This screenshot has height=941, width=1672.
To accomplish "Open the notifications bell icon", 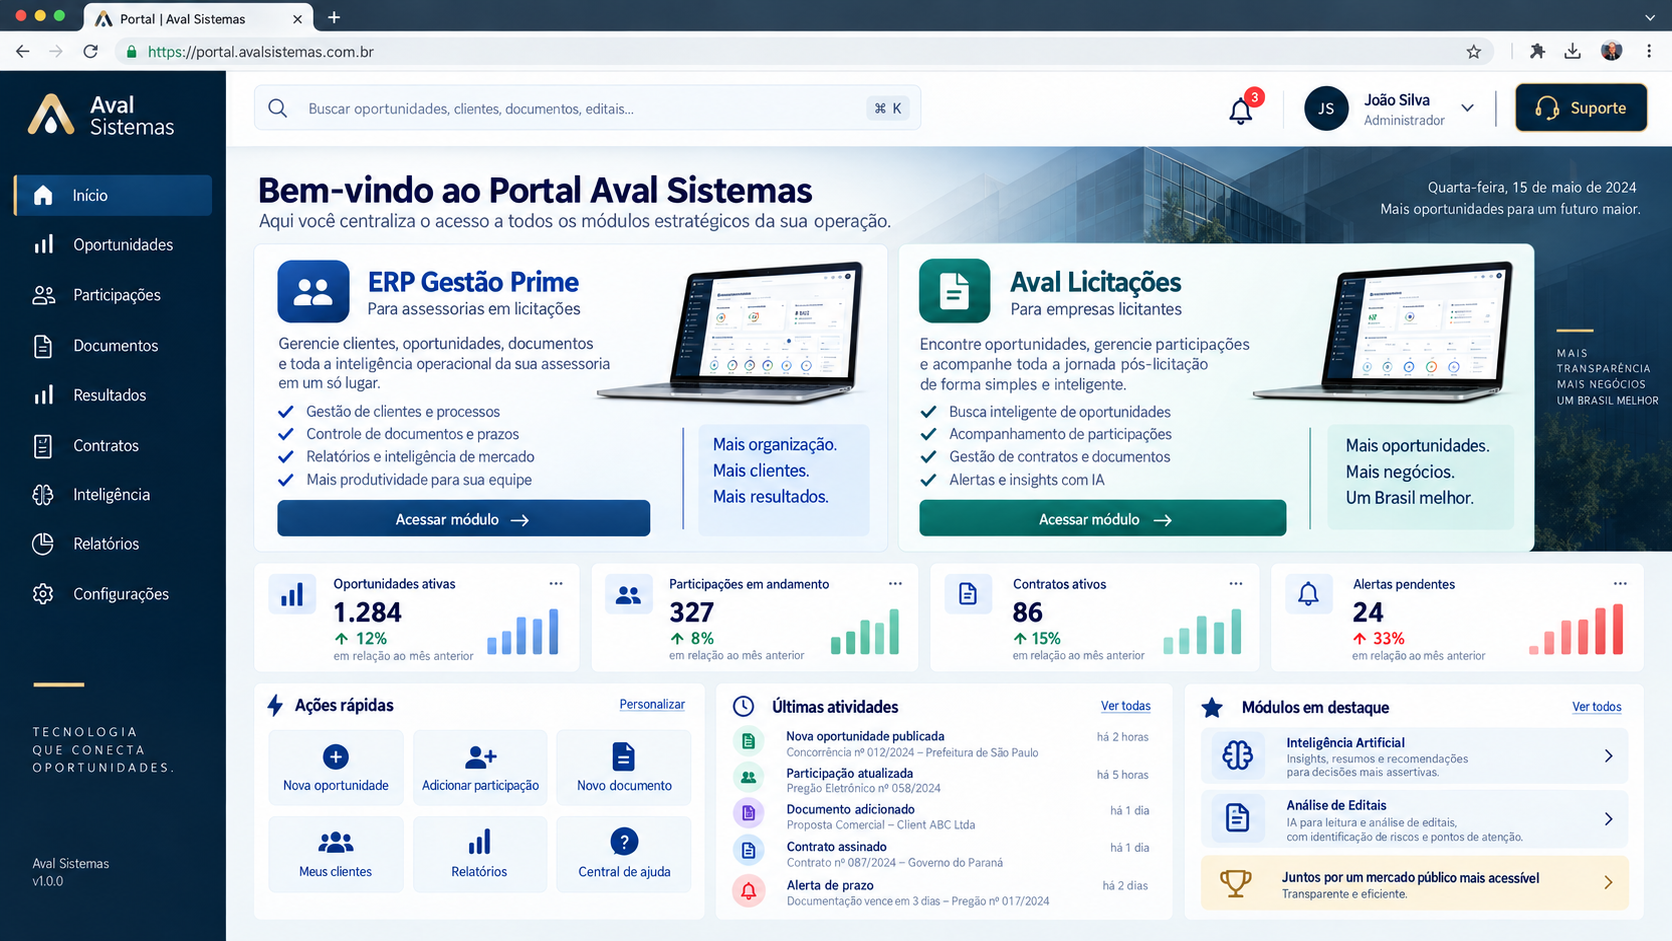I will (x=1240, y=109).
